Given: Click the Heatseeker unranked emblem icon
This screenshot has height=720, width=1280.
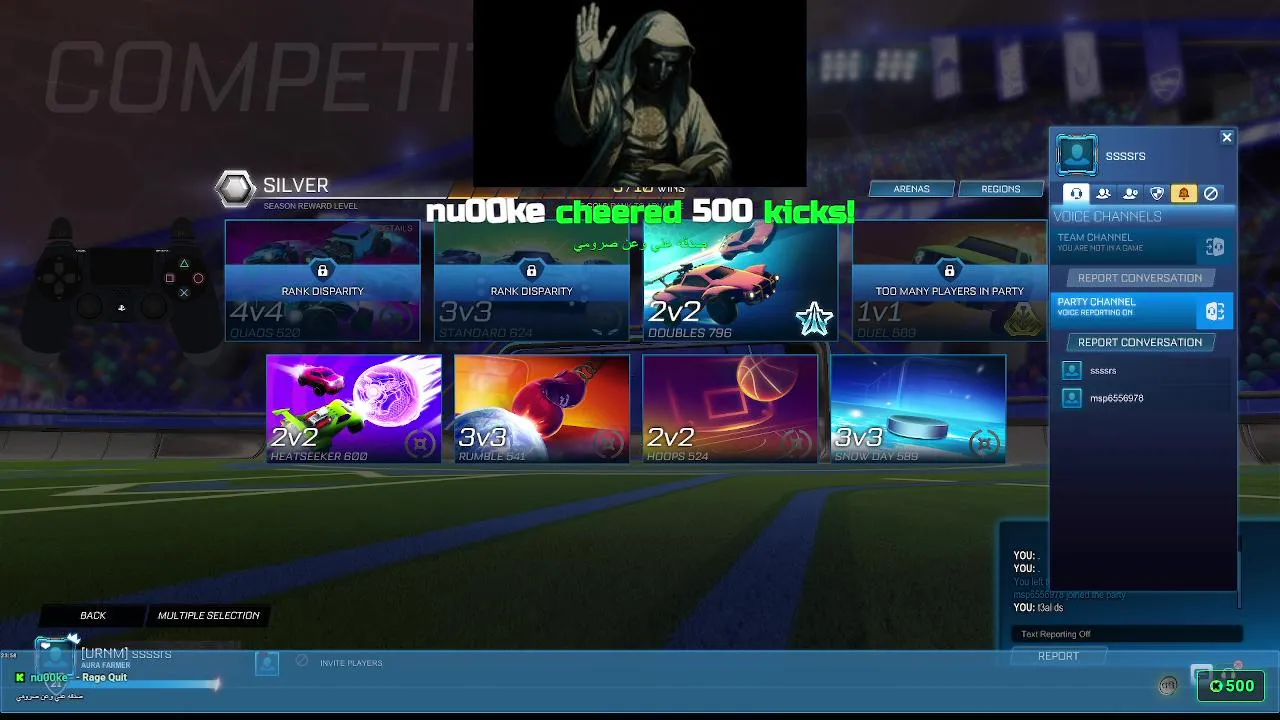Looking at the screenshot, I should tap(420, 442).
